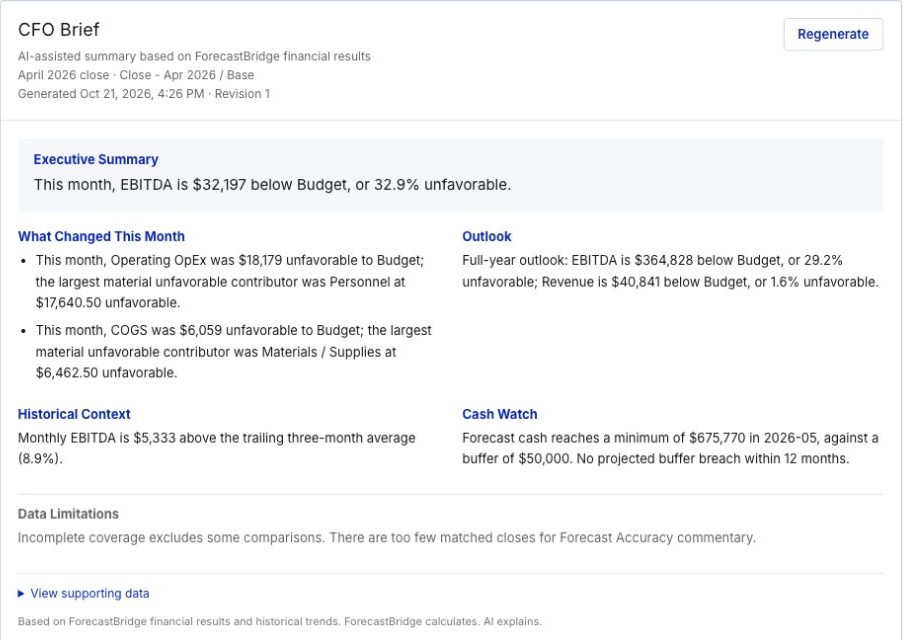The height and width of the screenshot is (640, 903).
Task: Select the Forecast cash minimum $675,770 paragraph
Action: pyautogui.click(x=670, y=448)
